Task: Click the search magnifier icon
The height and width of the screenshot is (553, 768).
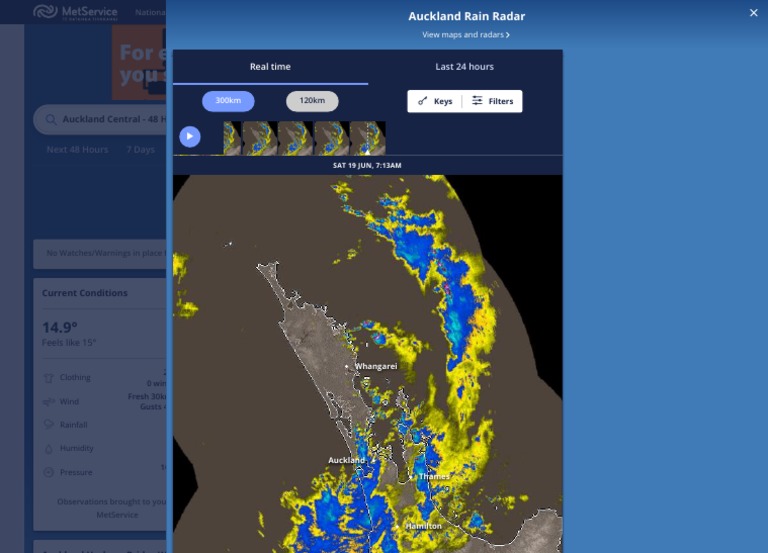Action: [x=51, y=120]
